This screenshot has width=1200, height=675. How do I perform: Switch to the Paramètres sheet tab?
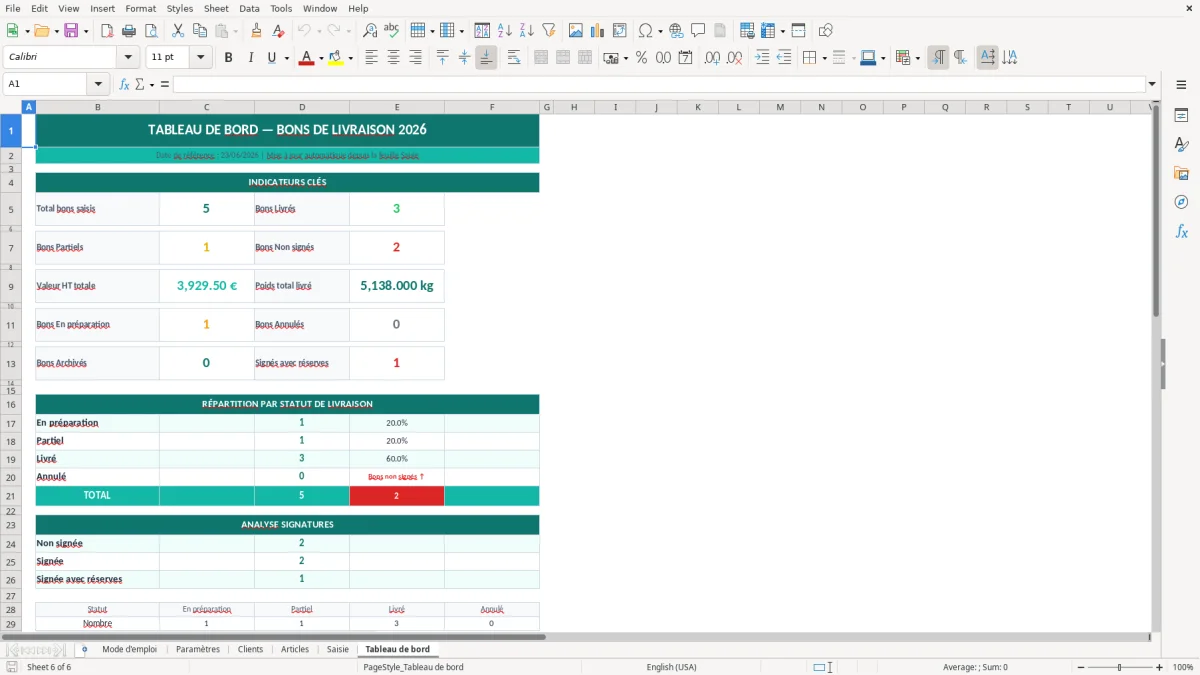pyautogui.click(x=197, y=649)
